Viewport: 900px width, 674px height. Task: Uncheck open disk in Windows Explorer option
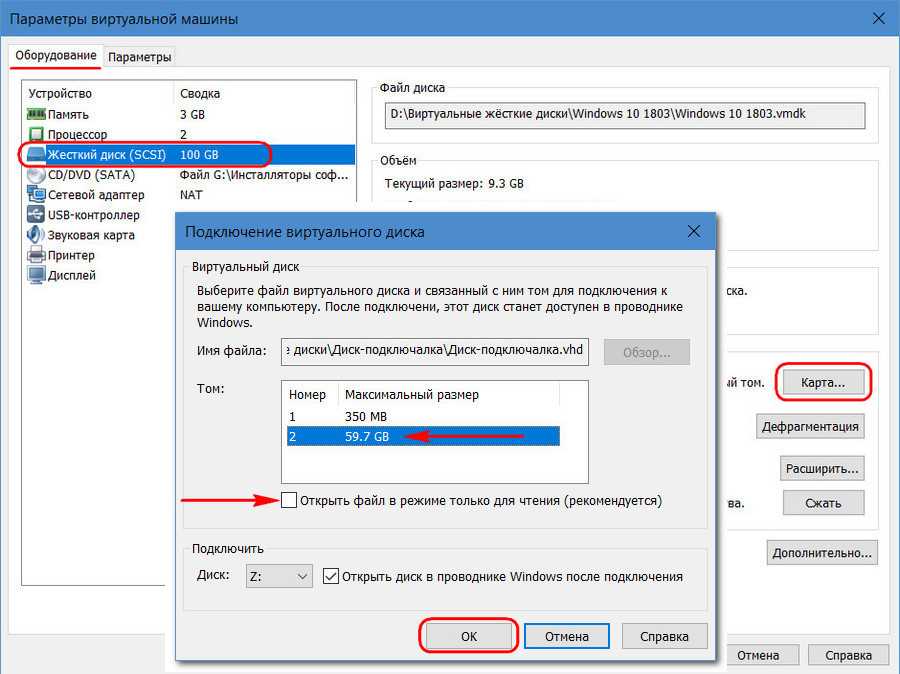[331, 576]
